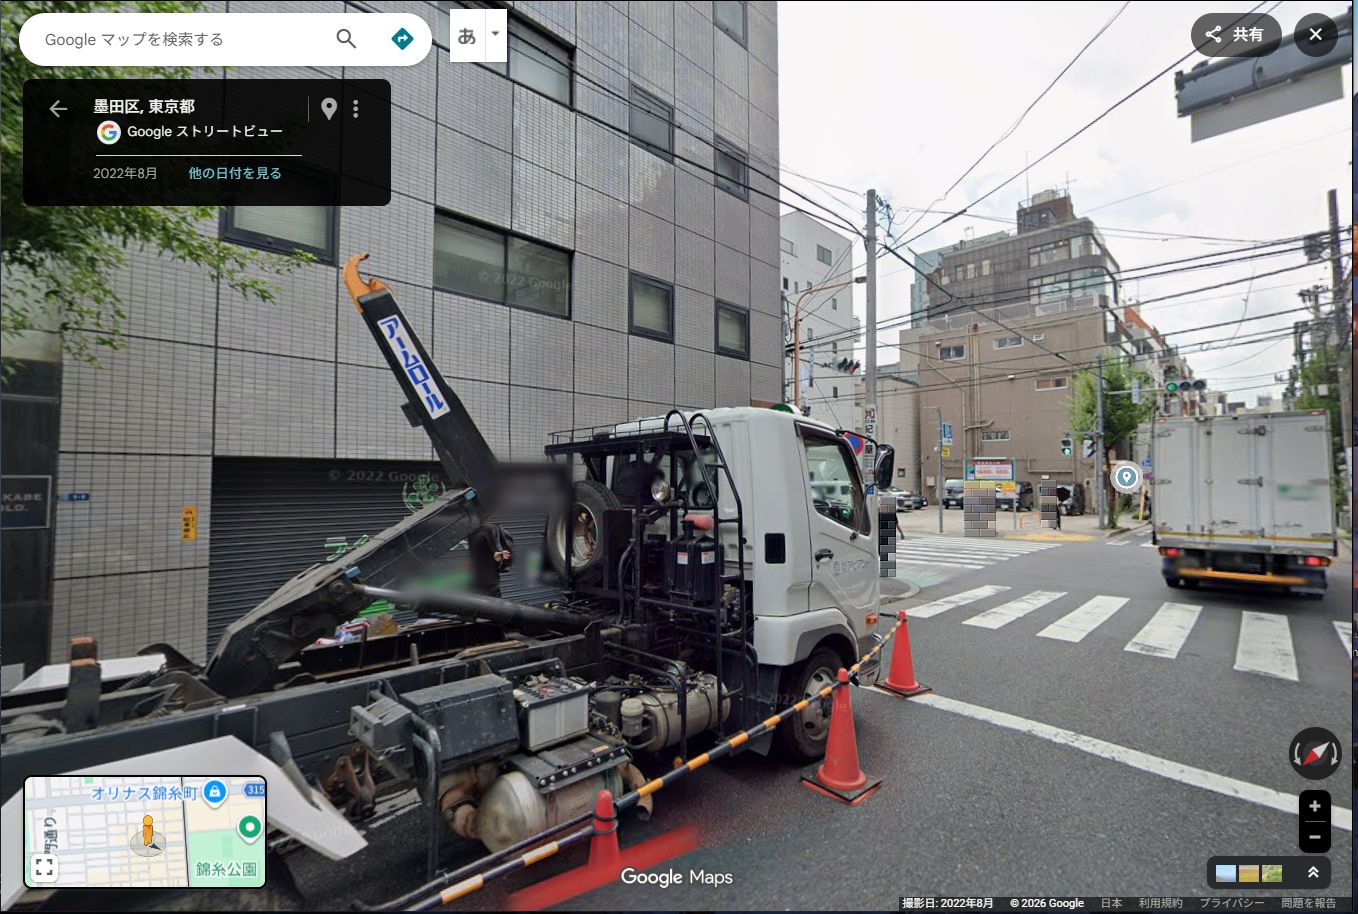Viewport: 1358px width, 914px height.
Task: Click the あ input mode button
Action: tap(467, 36)
